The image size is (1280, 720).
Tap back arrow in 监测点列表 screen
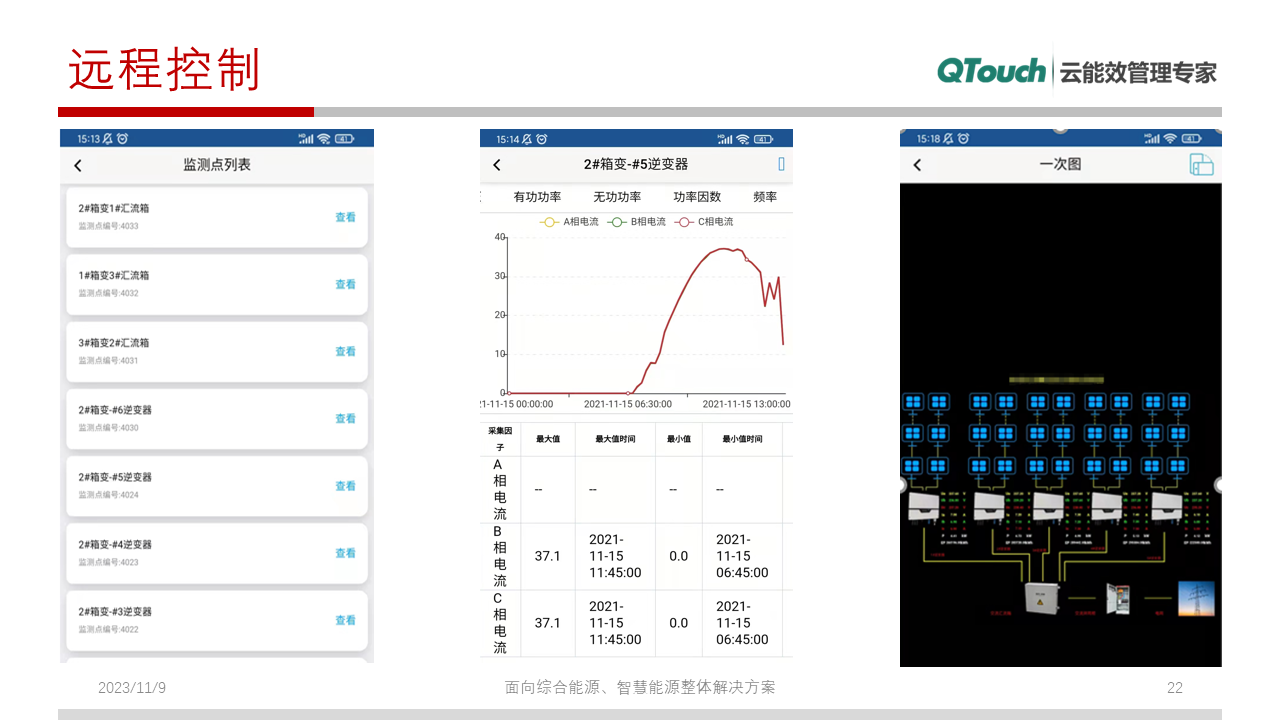78,166
